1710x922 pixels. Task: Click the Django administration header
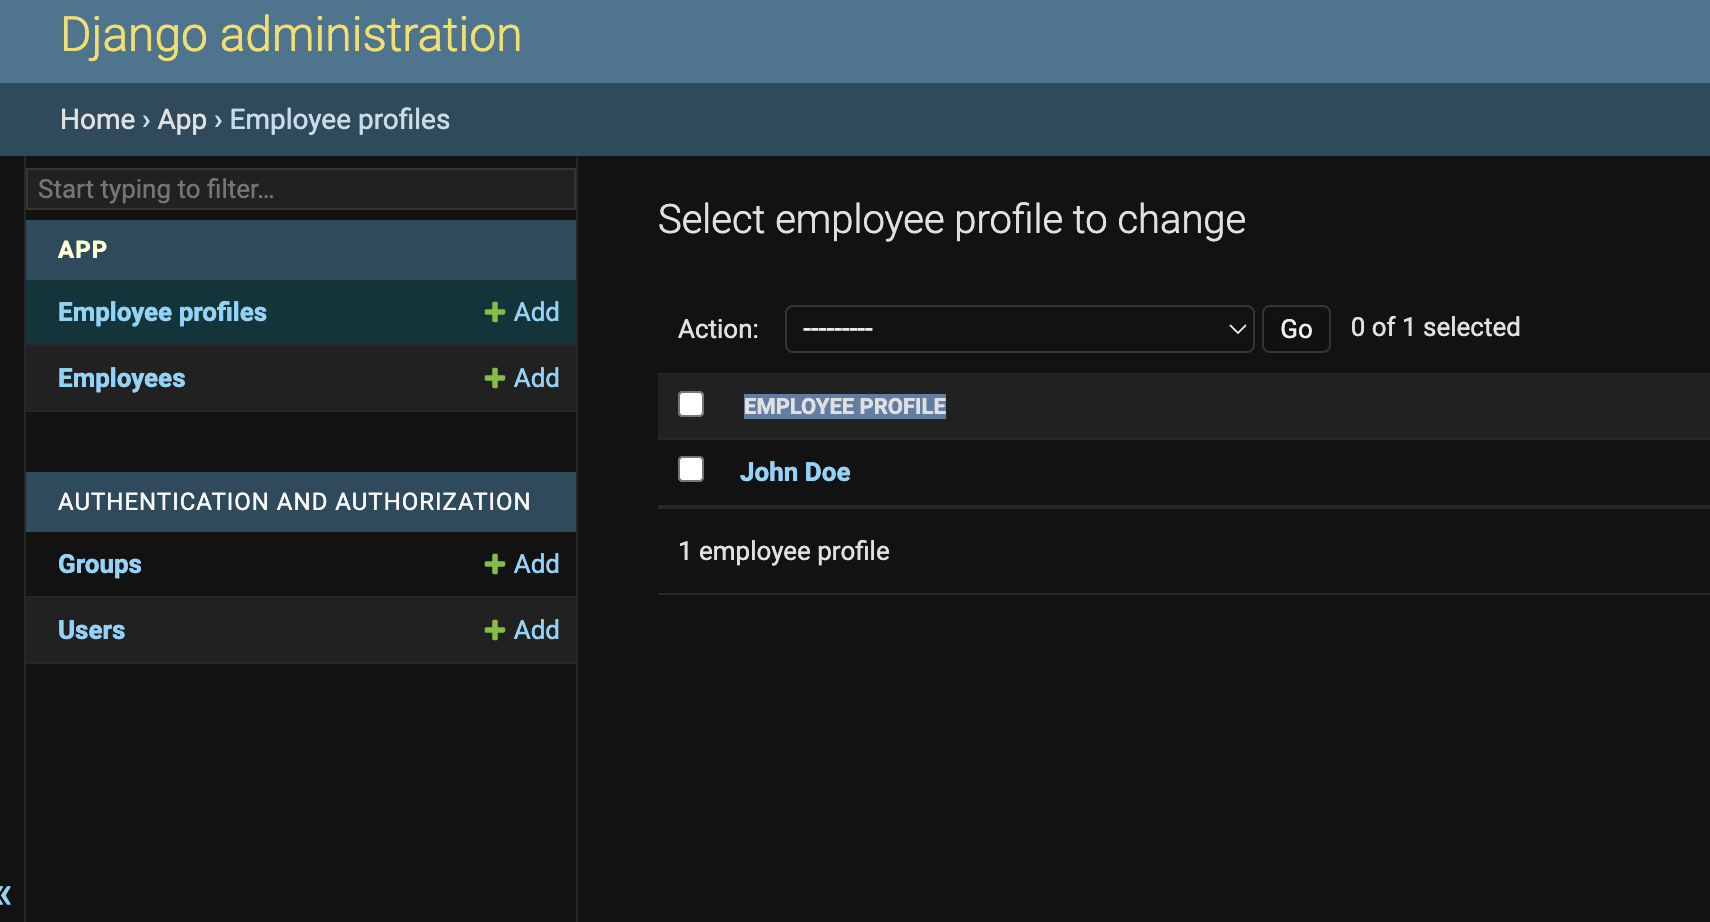[x=291, y=35]
